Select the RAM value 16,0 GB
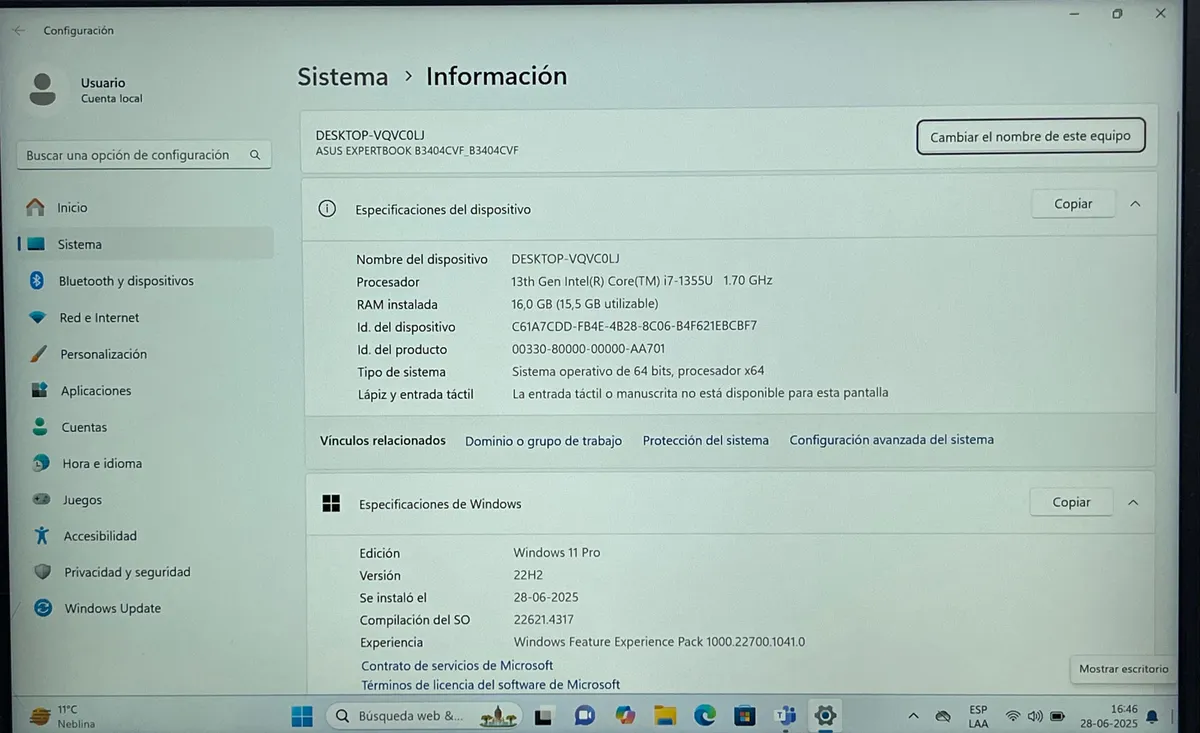The width and height of the screenshot is (1200, 733). point(585,303)
